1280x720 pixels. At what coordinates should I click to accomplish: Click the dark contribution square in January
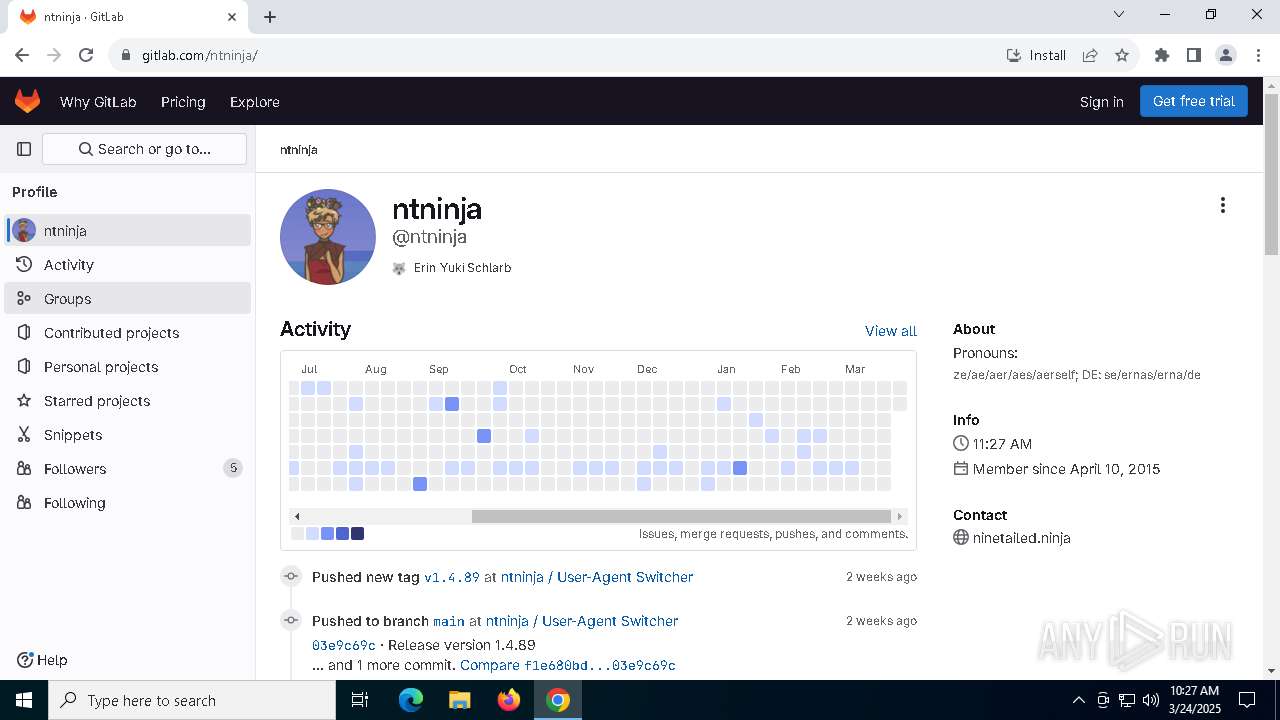point(740,468)
